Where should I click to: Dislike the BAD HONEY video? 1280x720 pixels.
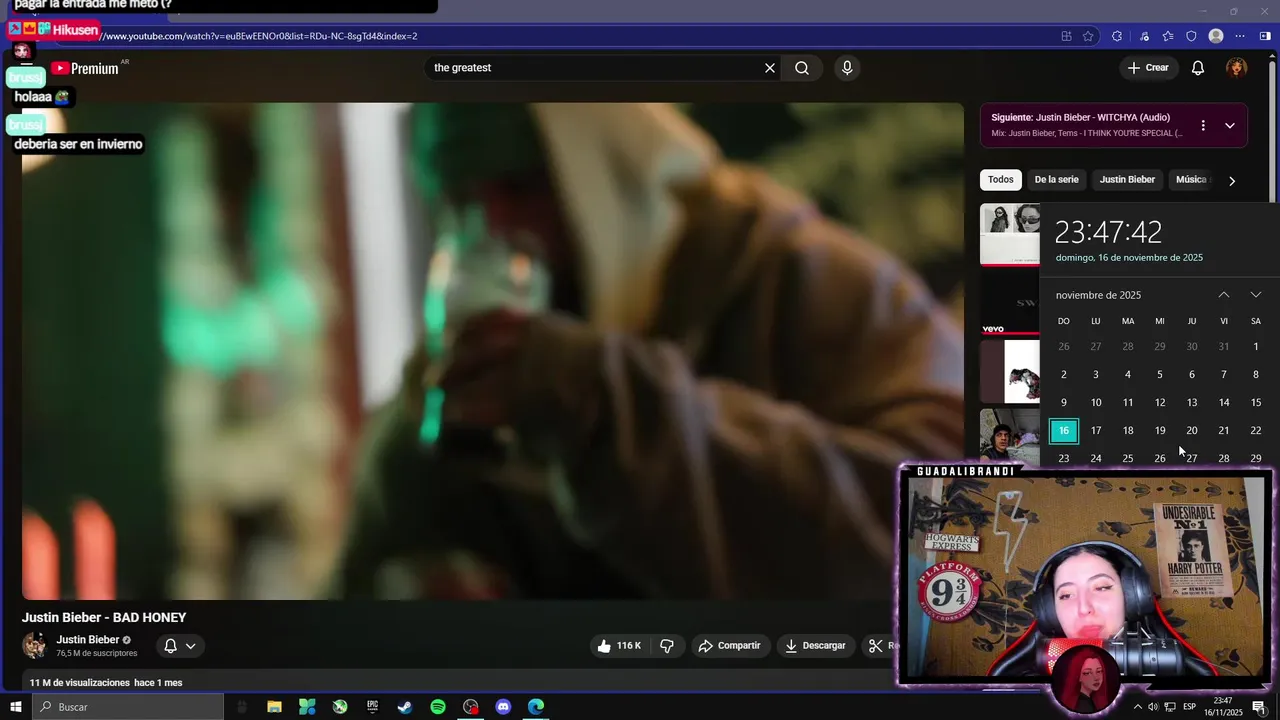[x=667, y=646]
